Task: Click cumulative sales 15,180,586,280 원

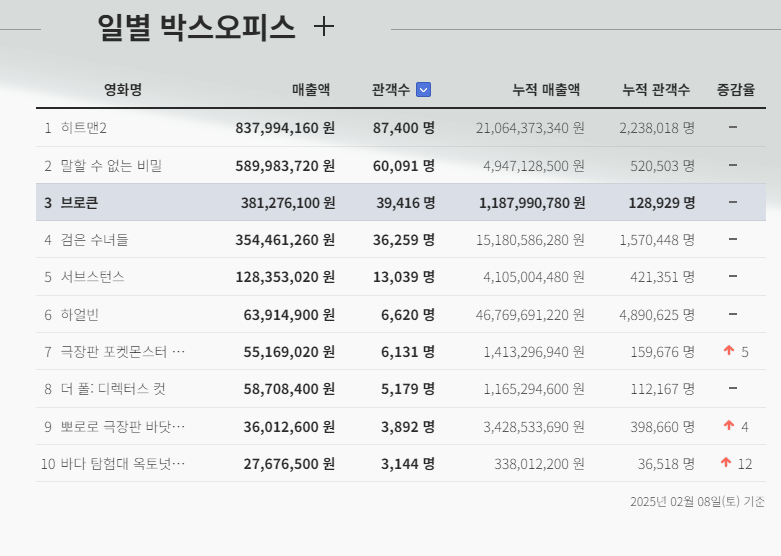Action: [530, 240]
